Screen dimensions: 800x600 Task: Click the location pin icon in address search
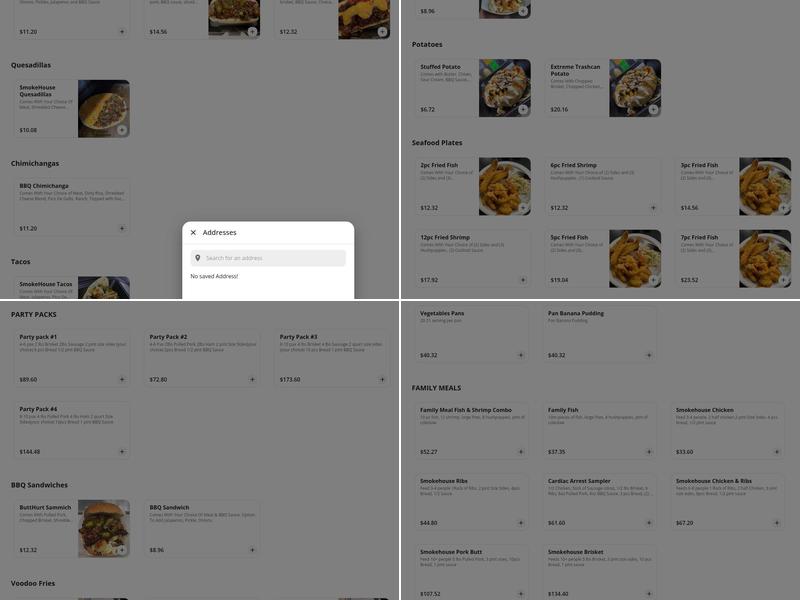click(x=197, y=258)
